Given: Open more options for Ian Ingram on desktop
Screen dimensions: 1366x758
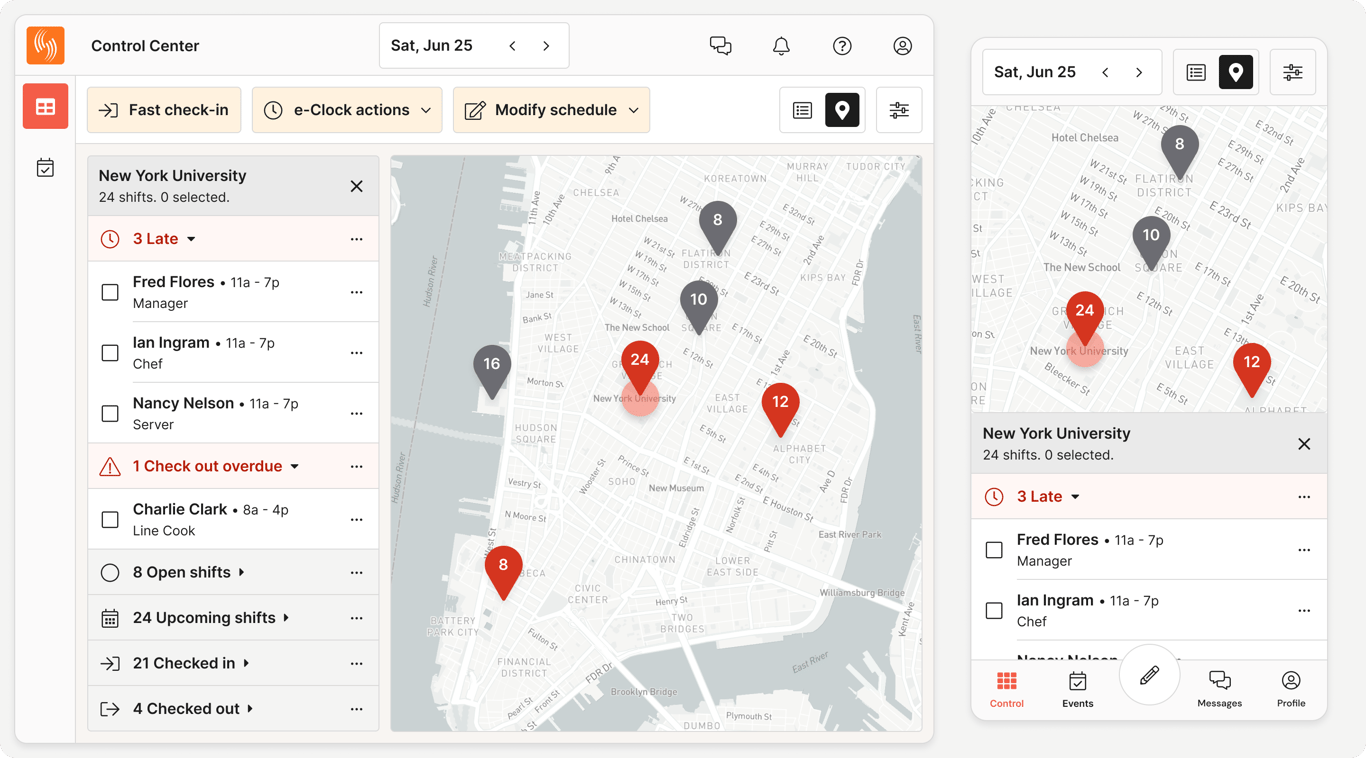Looking at the screenshot, I should 356,353.
